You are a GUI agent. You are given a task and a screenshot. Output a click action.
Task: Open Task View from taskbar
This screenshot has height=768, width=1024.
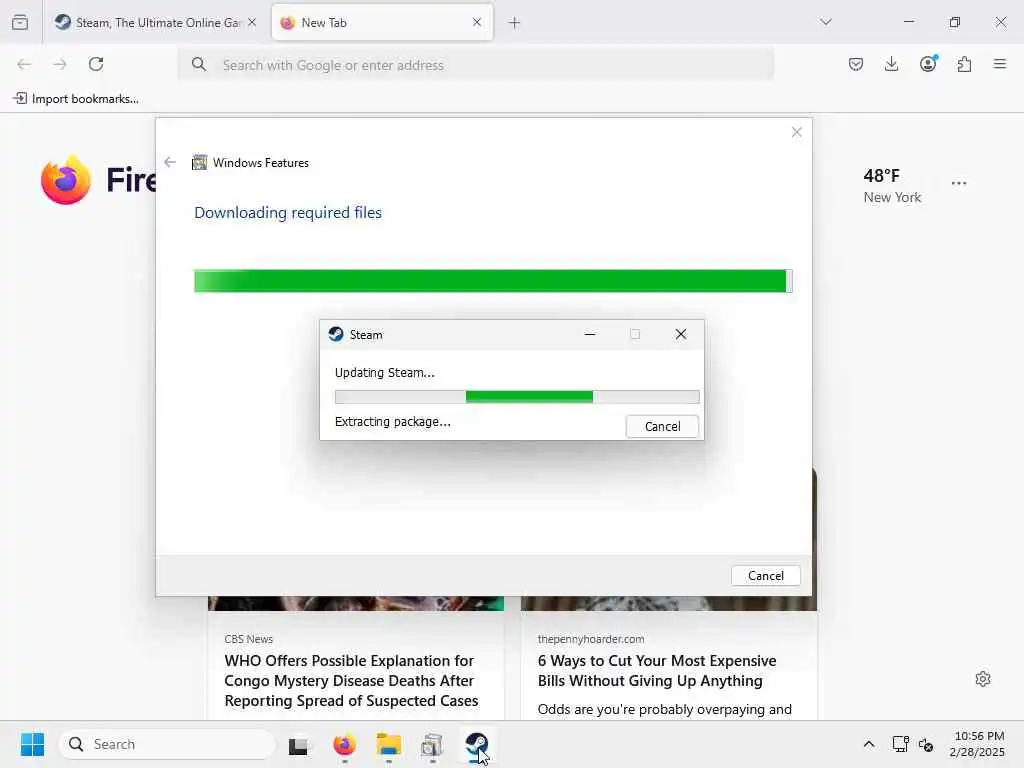(298, 745)
